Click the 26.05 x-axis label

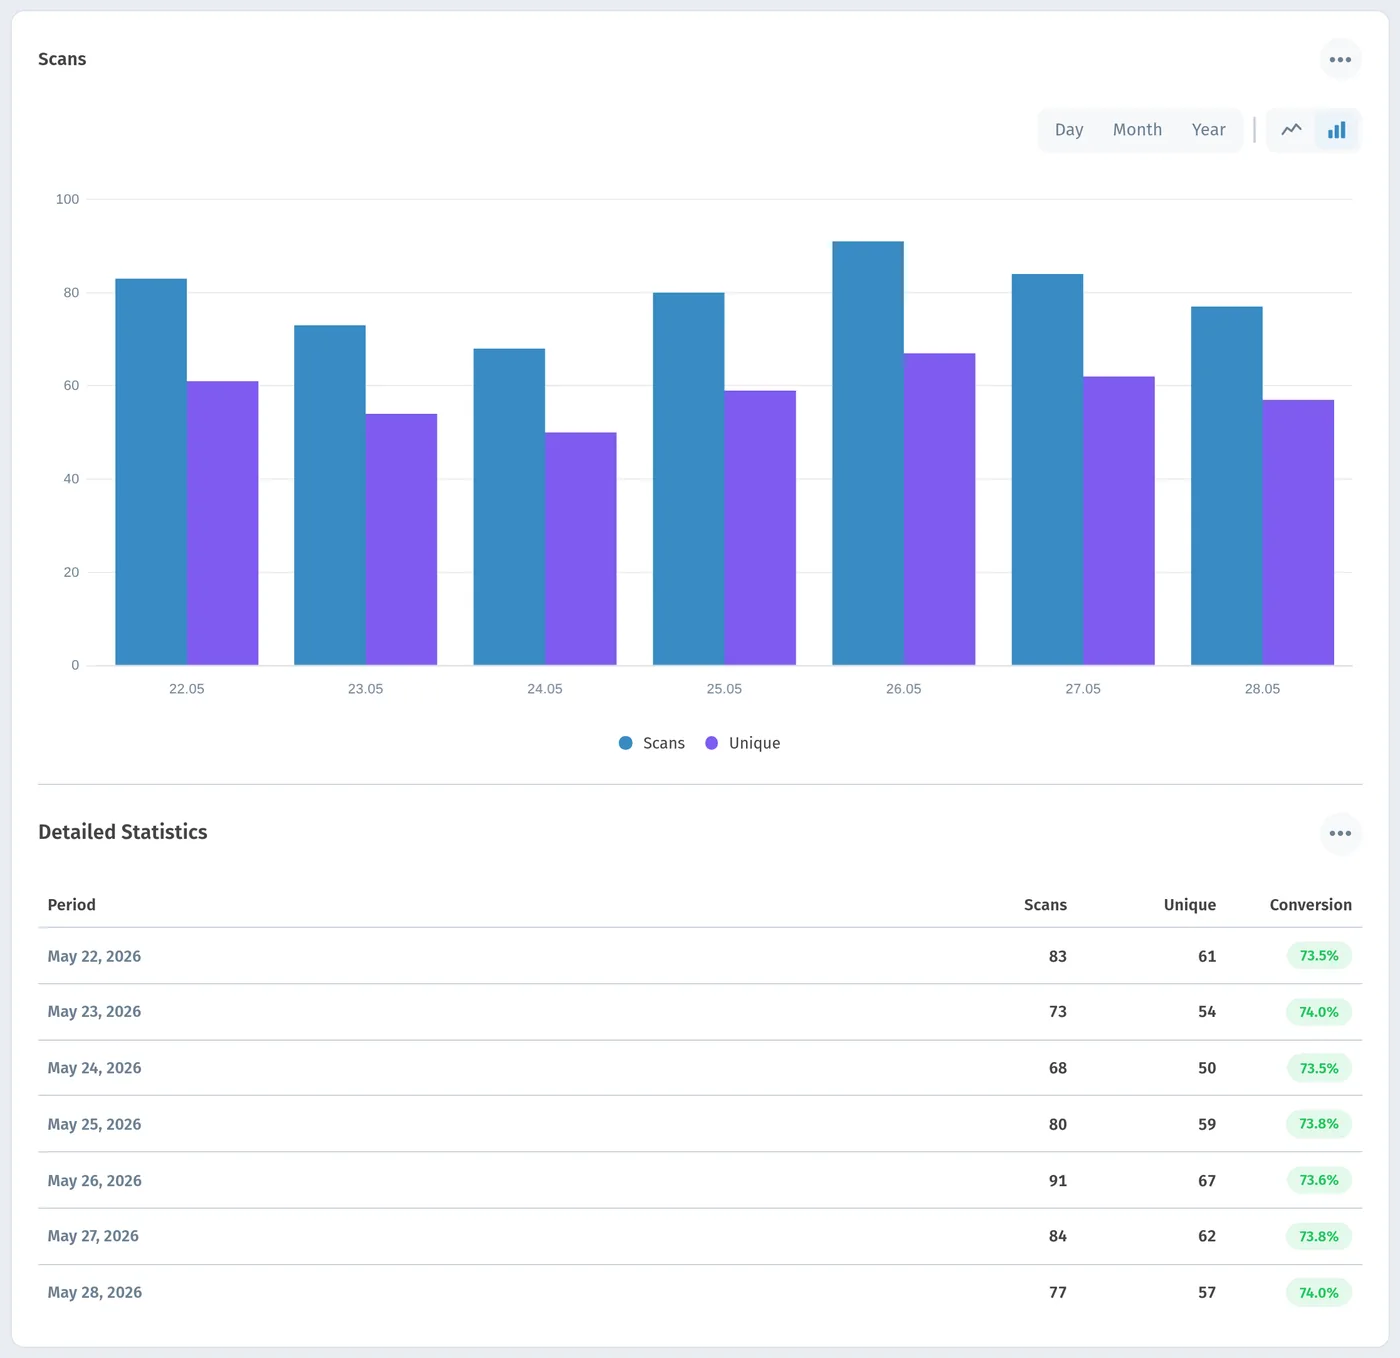(x=904, y=689)
